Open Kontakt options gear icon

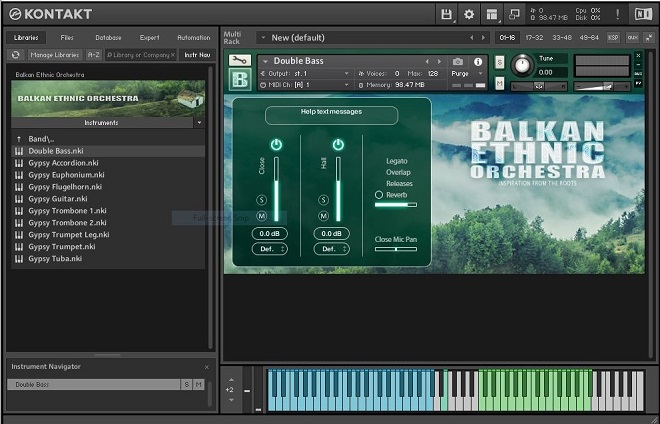[469, 14]
